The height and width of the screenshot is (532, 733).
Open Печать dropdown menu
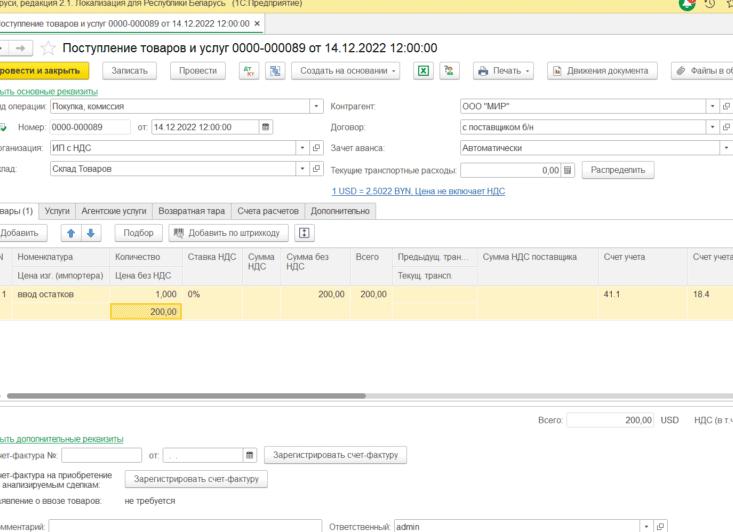click(503, 71)
